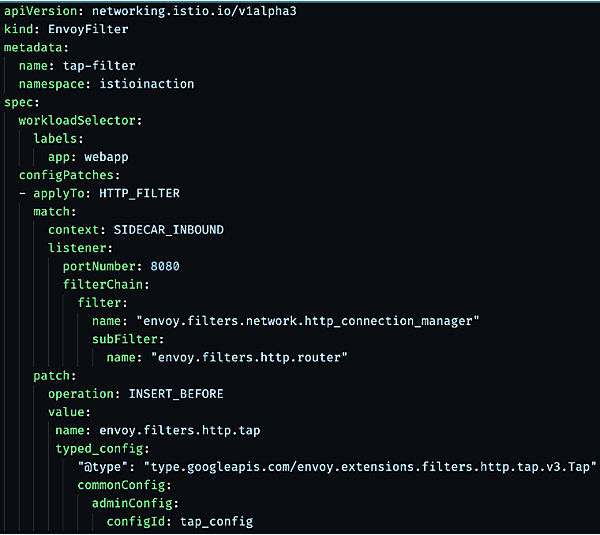This screenshot has width=600, height=535.
Task: Click the INSERT_BEFORE operation value
Action: (175, 393)
